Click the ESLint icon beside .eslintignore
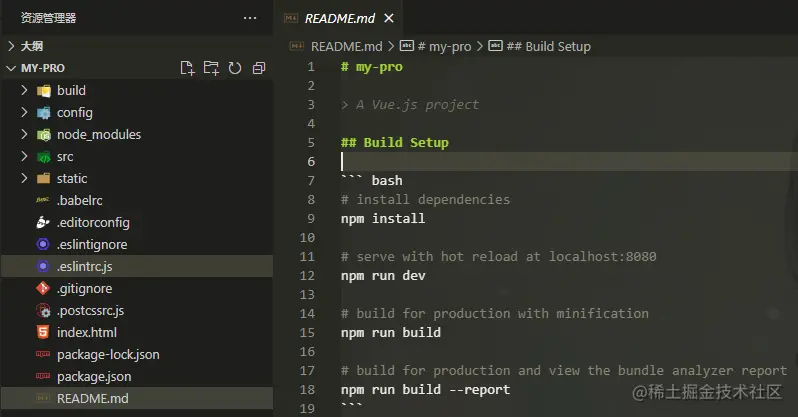Screen dimensions: 798x417 [43, 244]
